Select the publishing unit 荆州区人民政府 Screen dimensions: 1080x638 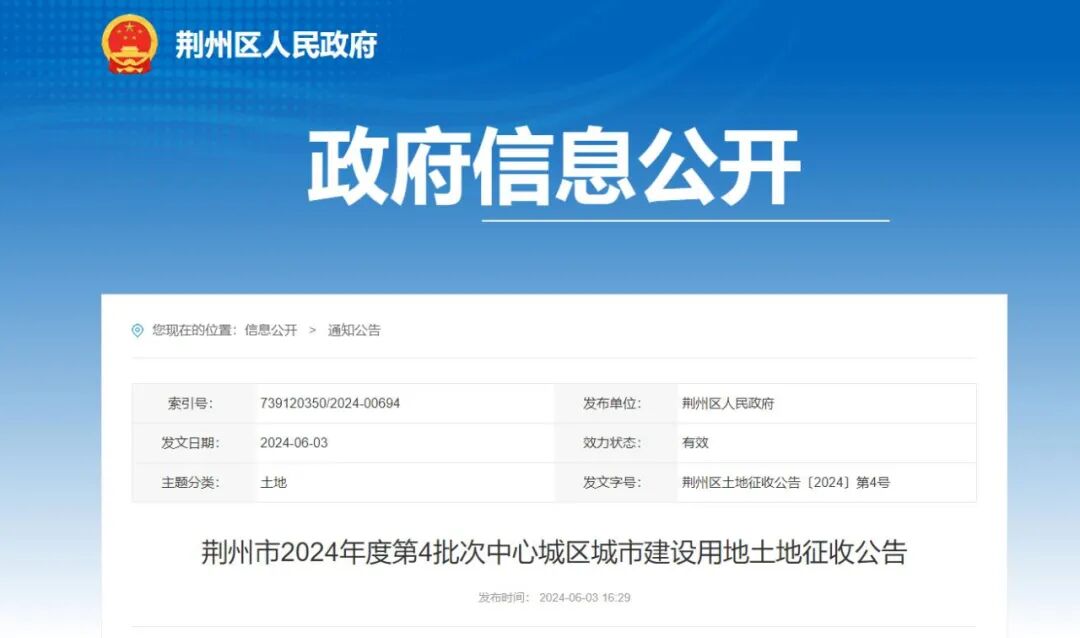coord(729,403)
